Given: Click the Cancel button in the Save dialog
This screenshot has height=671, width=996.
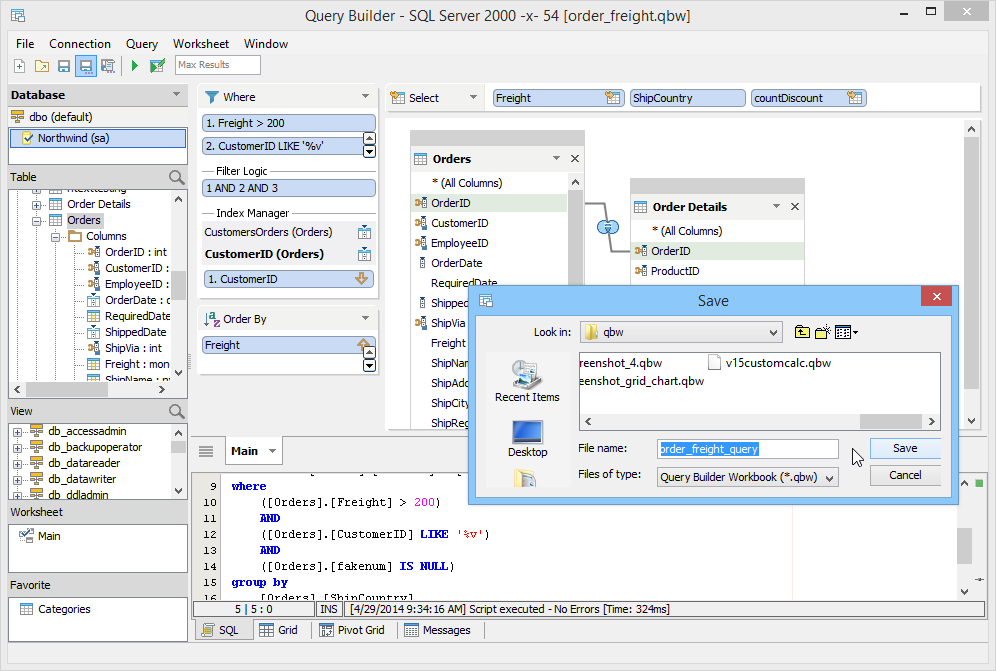Looking at the screenshot, I should (905, 475).
